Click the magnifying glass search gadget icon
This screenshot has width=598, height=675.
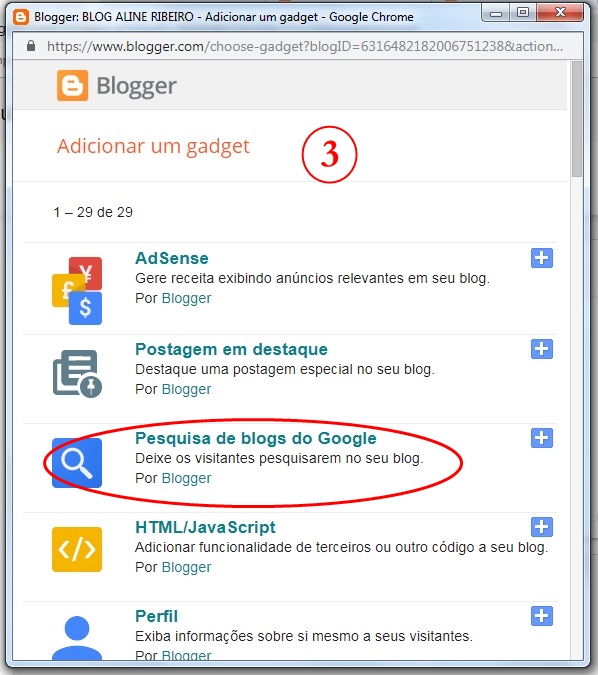click(x=77, y=463)
